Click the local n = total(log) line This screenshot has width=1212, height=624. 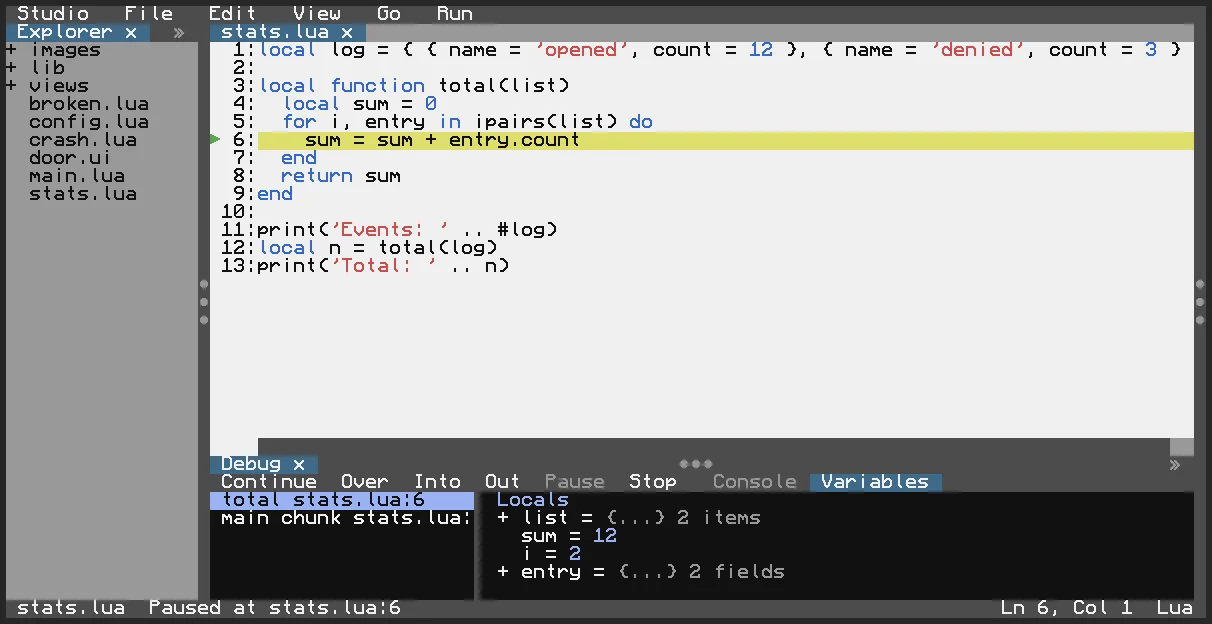coord(379,248)
